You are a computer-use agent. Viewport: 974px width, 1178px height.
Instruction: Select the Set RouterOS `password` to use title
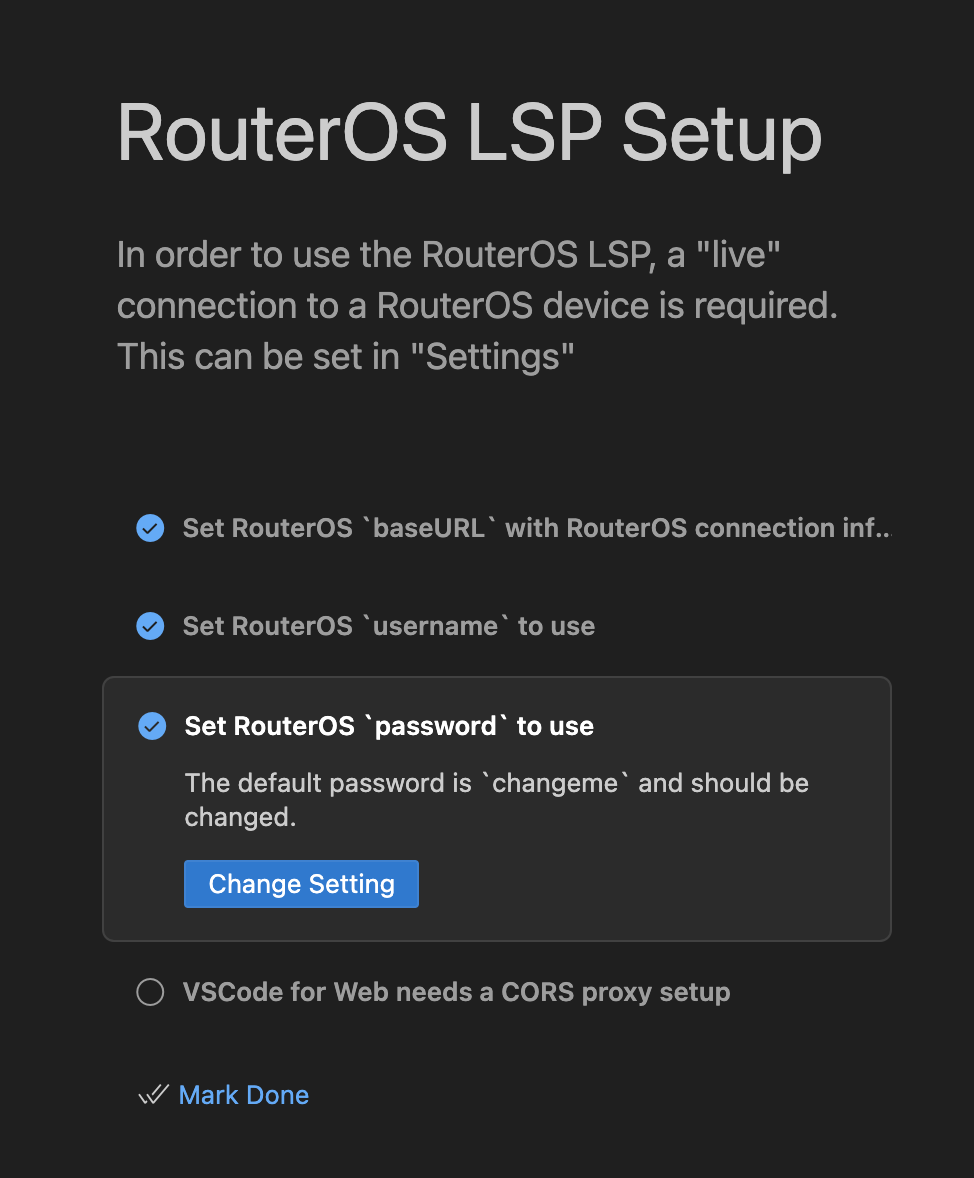[x=389, y=726]
